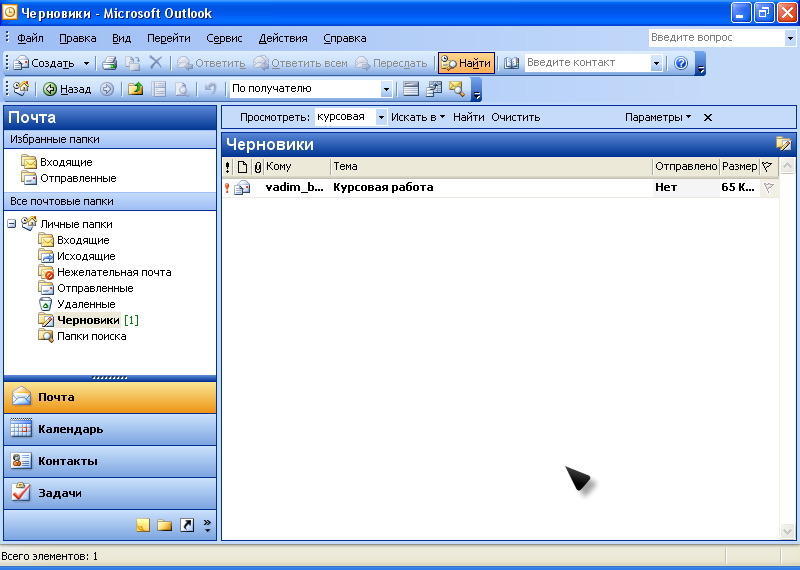Click the Folder List icon at bottom

164,525
